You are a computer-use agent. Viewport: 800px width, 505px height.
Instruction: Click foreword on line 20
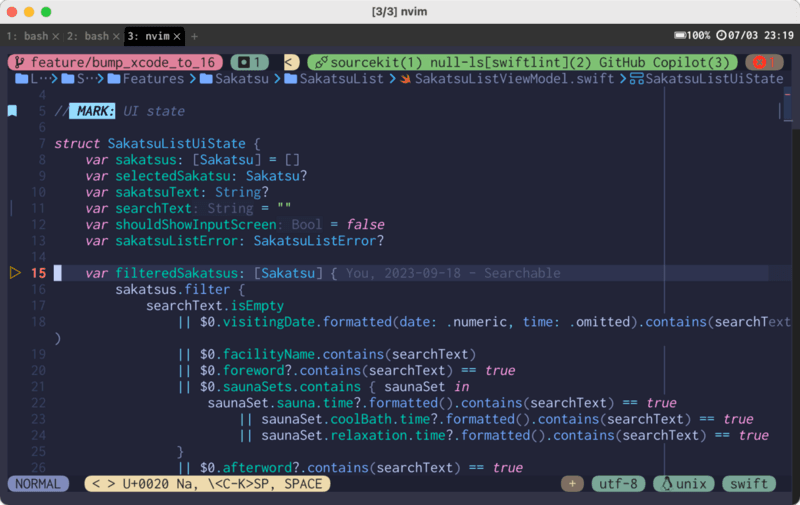[253, 370]
